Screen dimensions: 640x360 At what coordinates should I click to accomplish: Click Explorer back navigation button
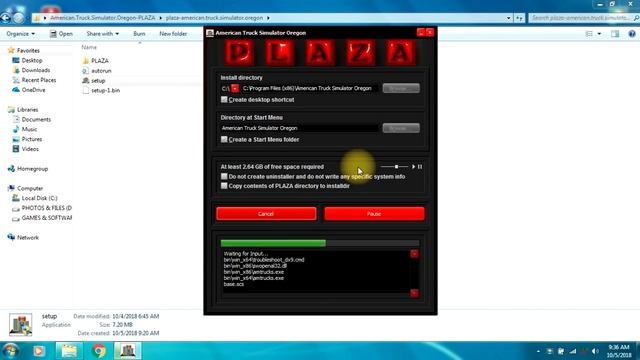[6, 18]
